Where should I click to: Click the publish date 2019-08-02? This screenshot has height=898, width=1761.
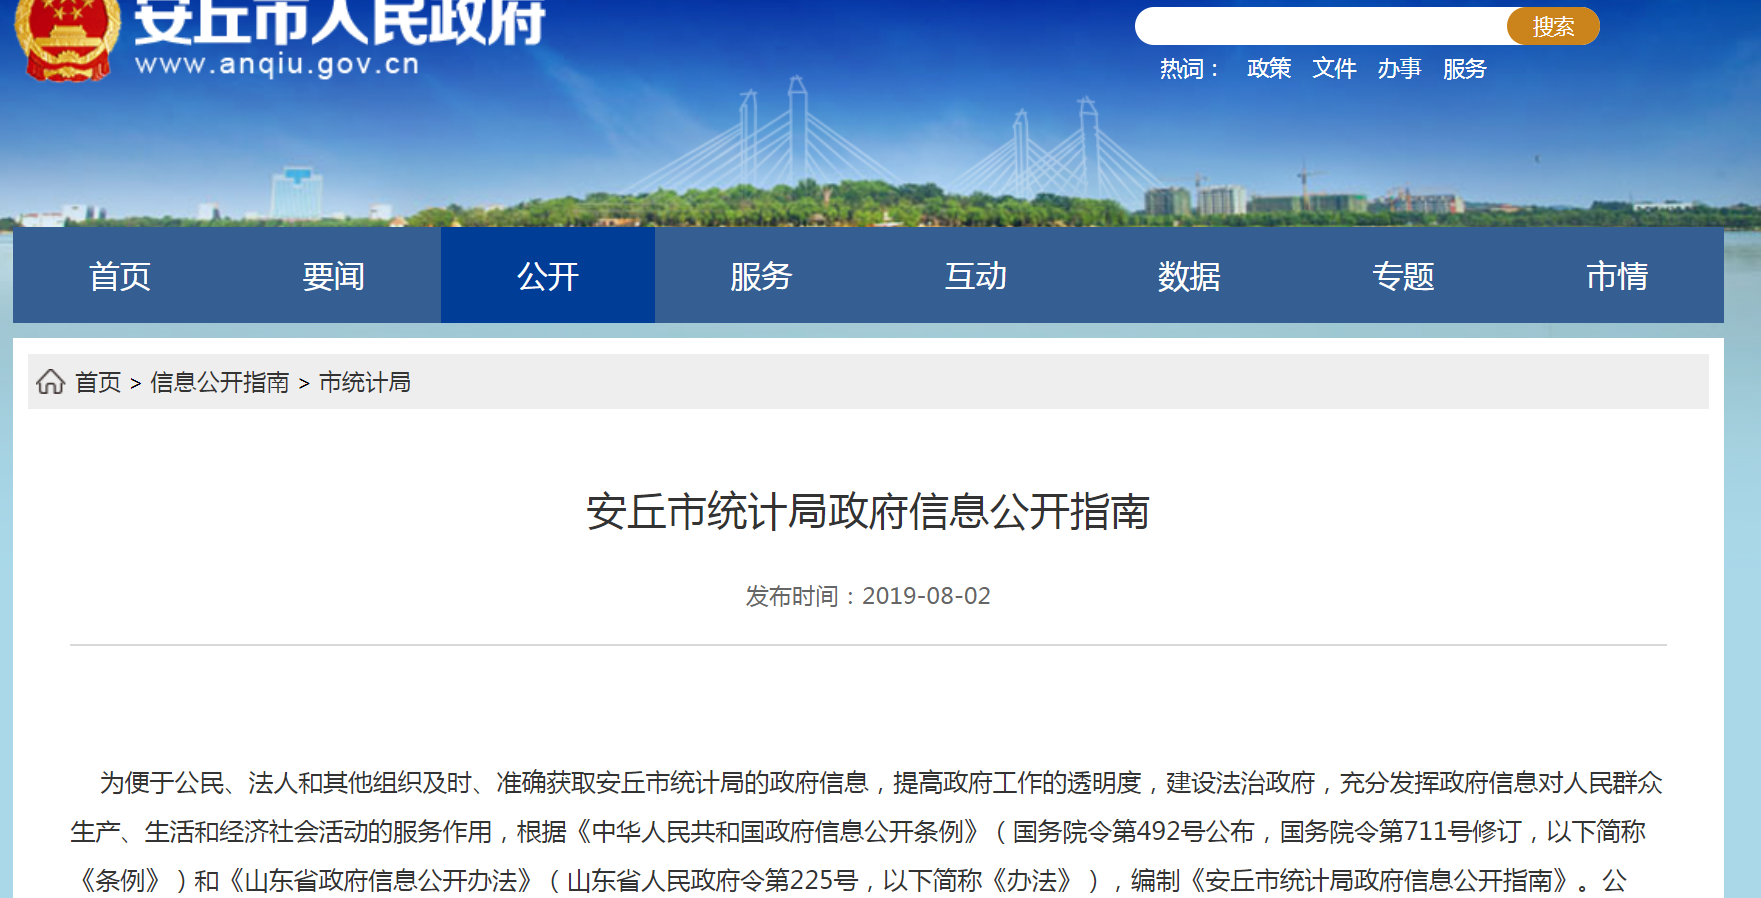point(926,596)
